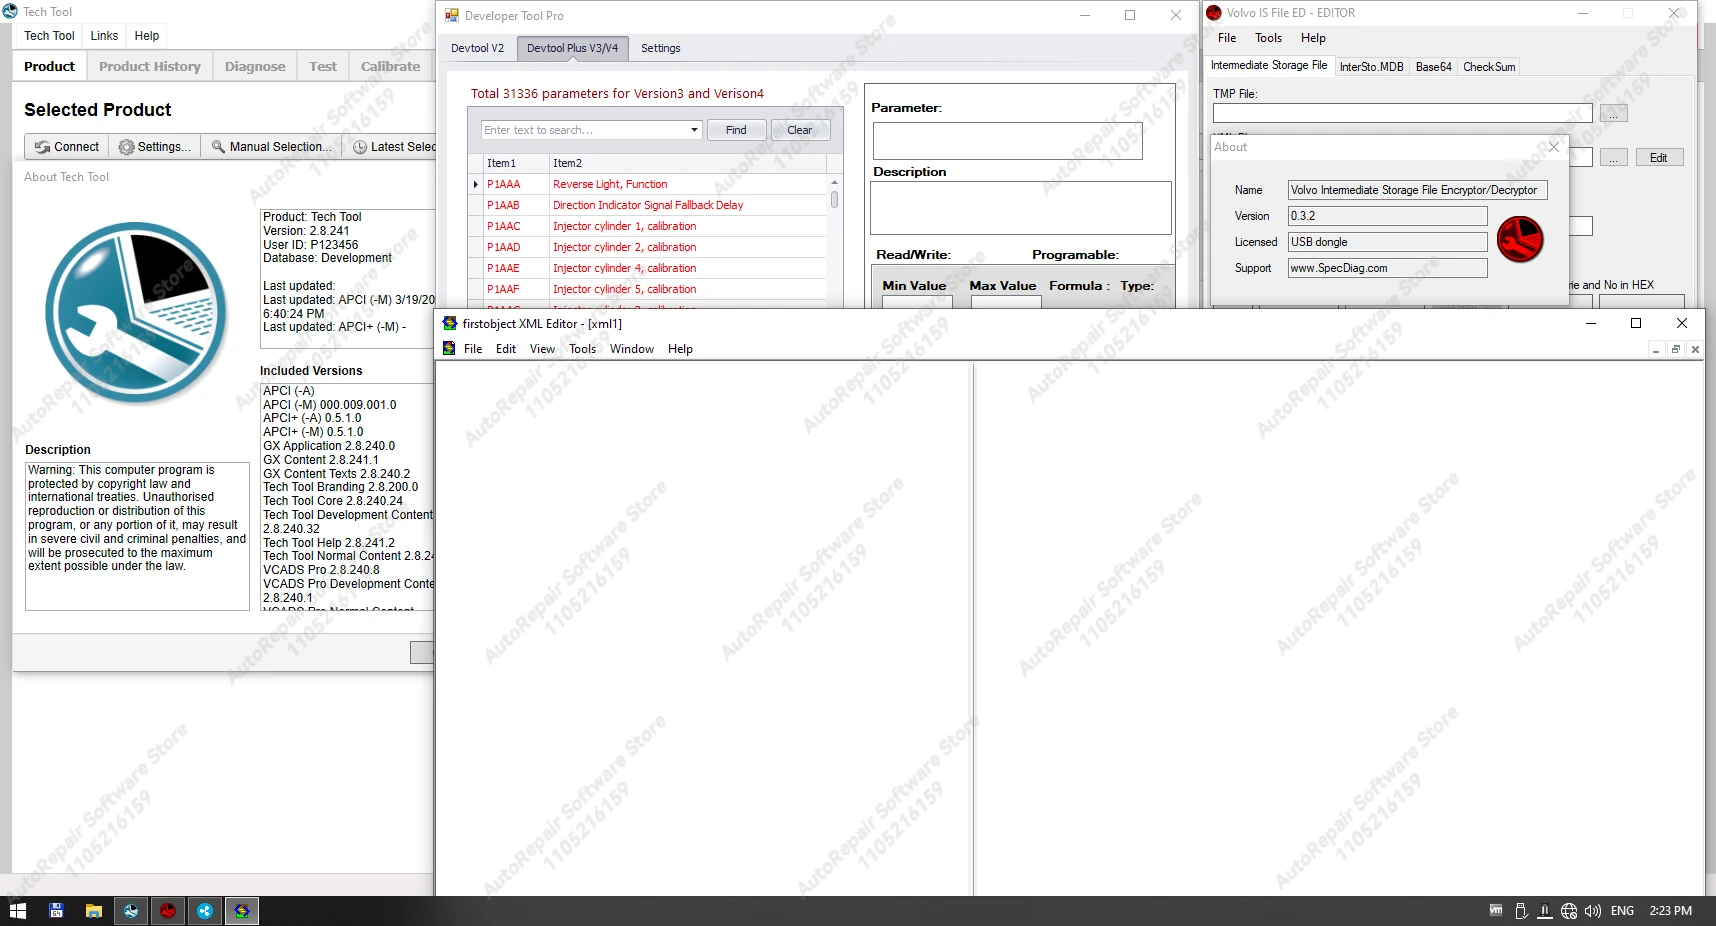Switch to the CheckSum tab

(1489, 67)
